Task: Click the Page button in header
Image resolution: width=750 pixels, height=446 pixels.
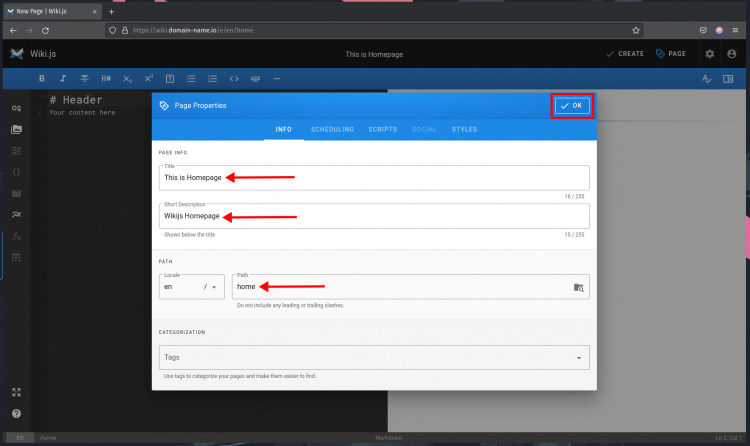Action: click(x=671, y=53)
